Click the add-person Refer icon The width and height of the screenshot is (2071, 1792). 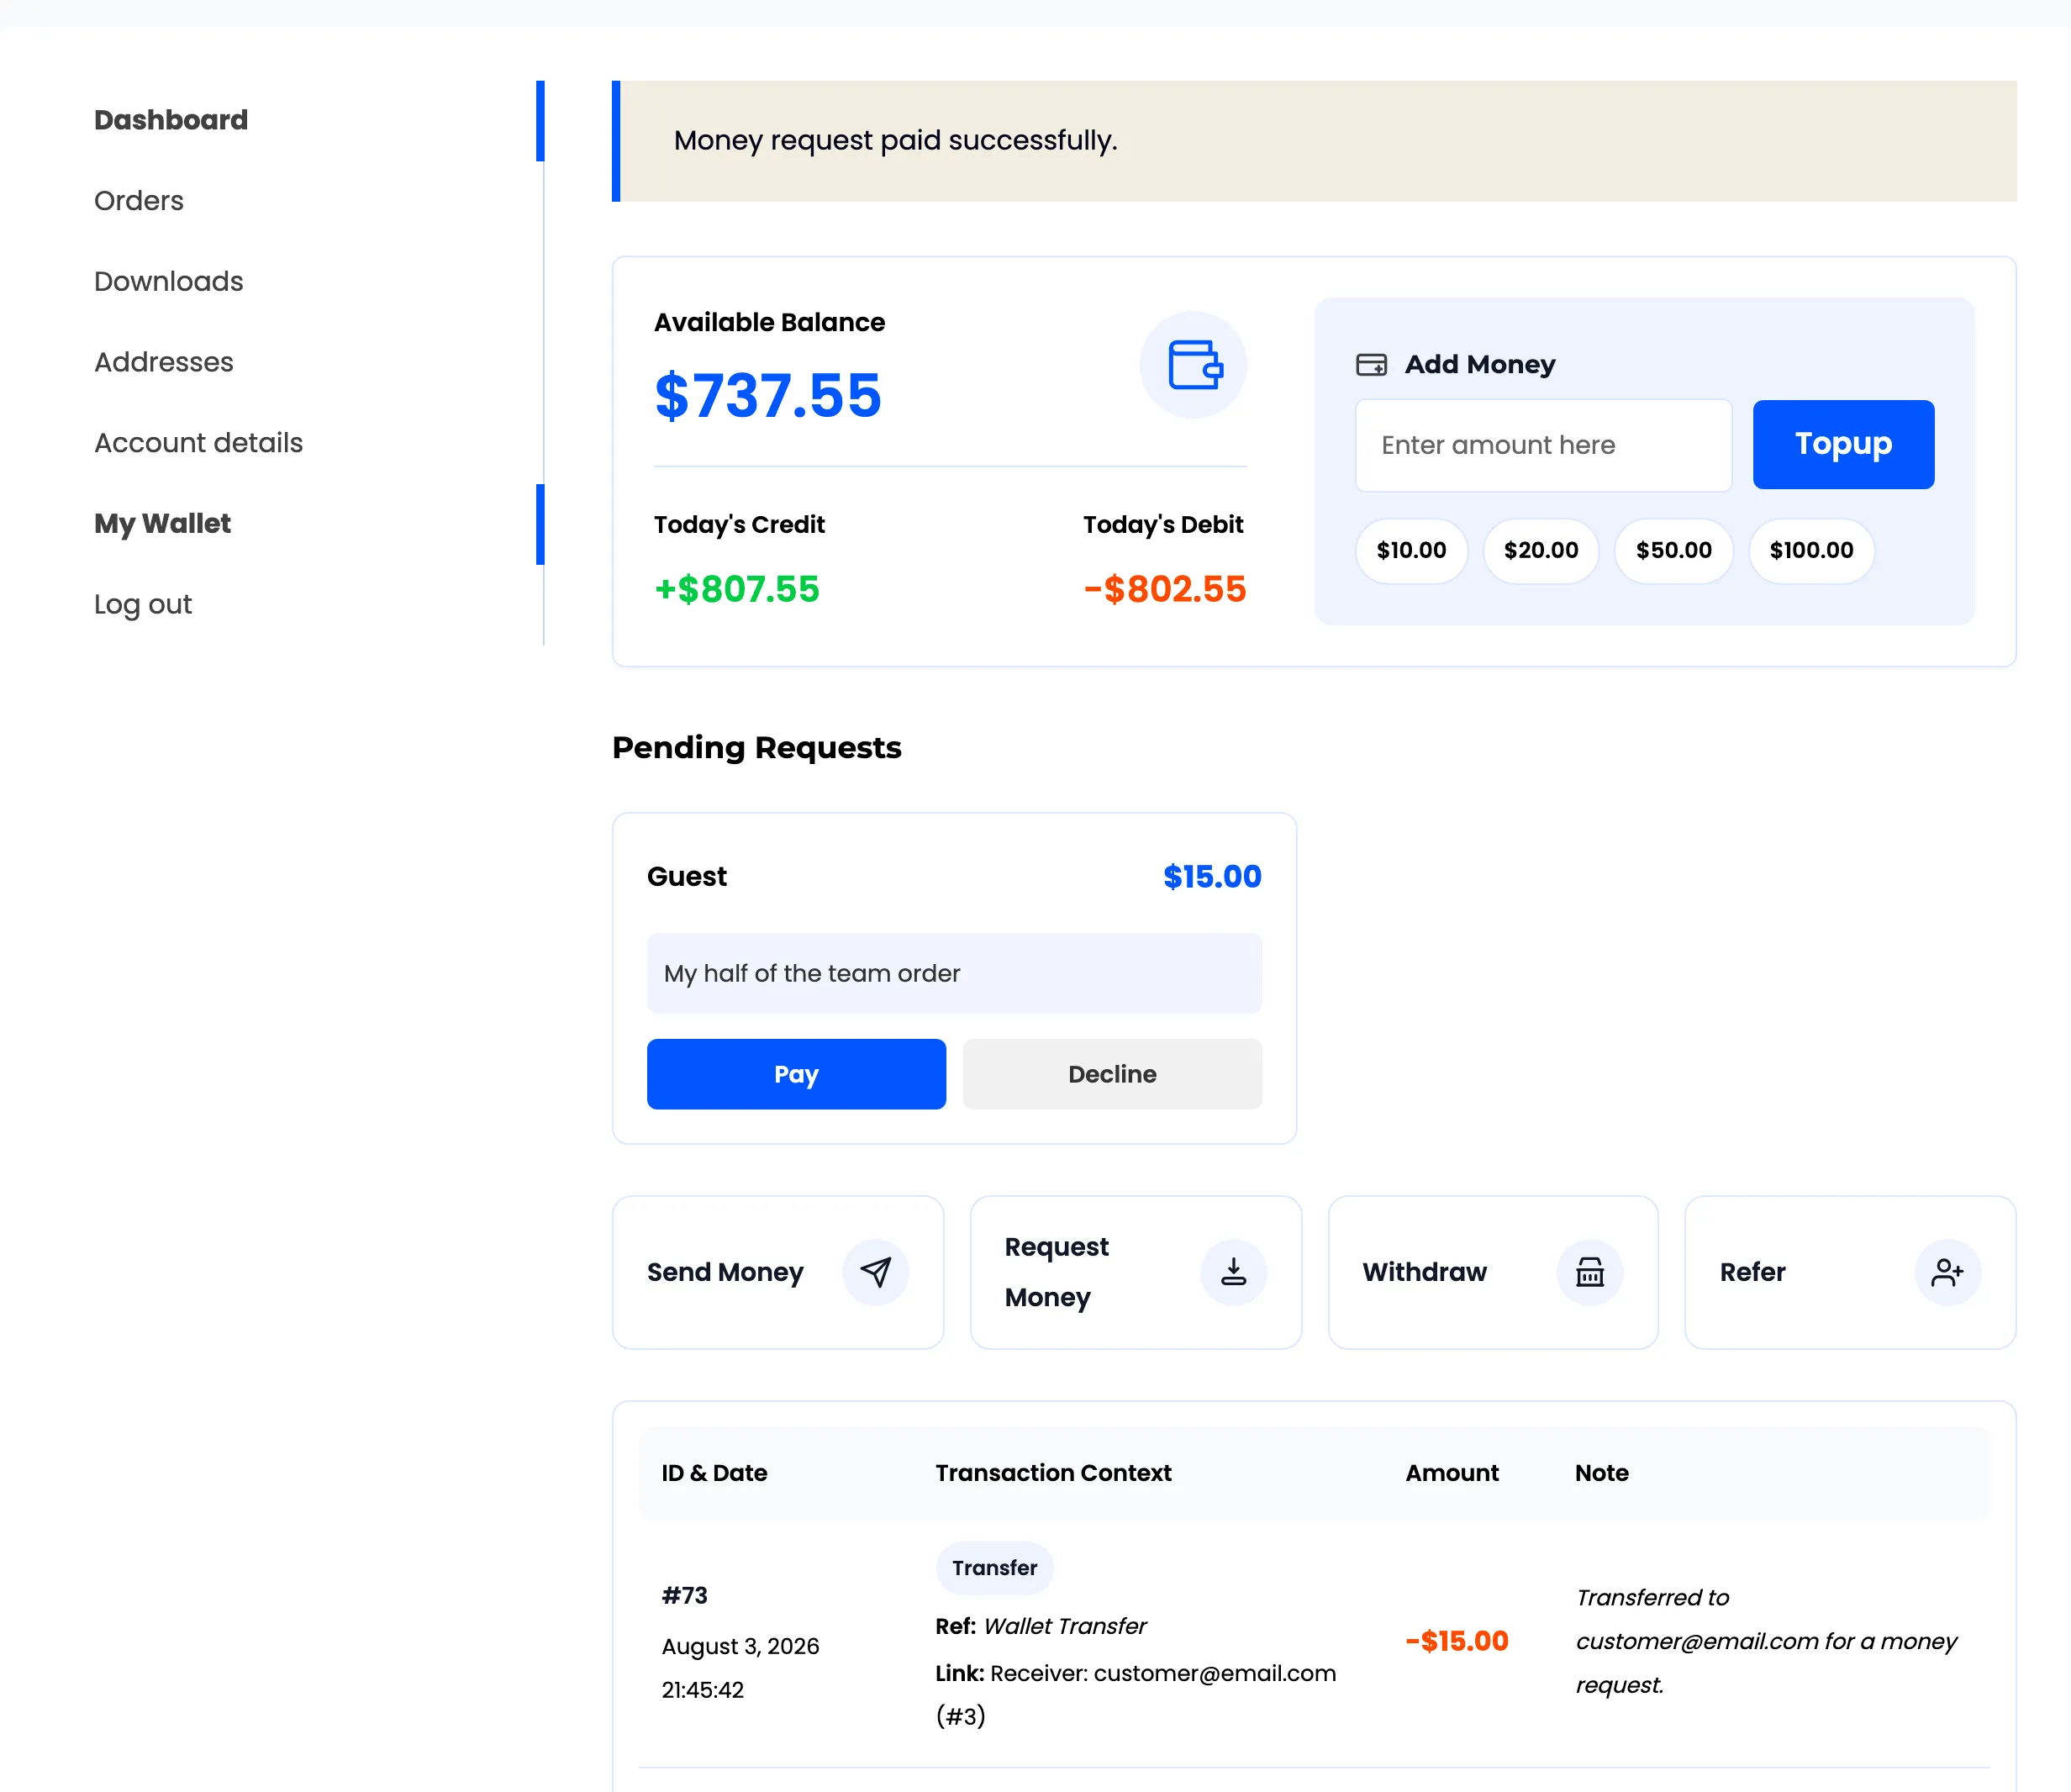[x=1947, y=1272]
